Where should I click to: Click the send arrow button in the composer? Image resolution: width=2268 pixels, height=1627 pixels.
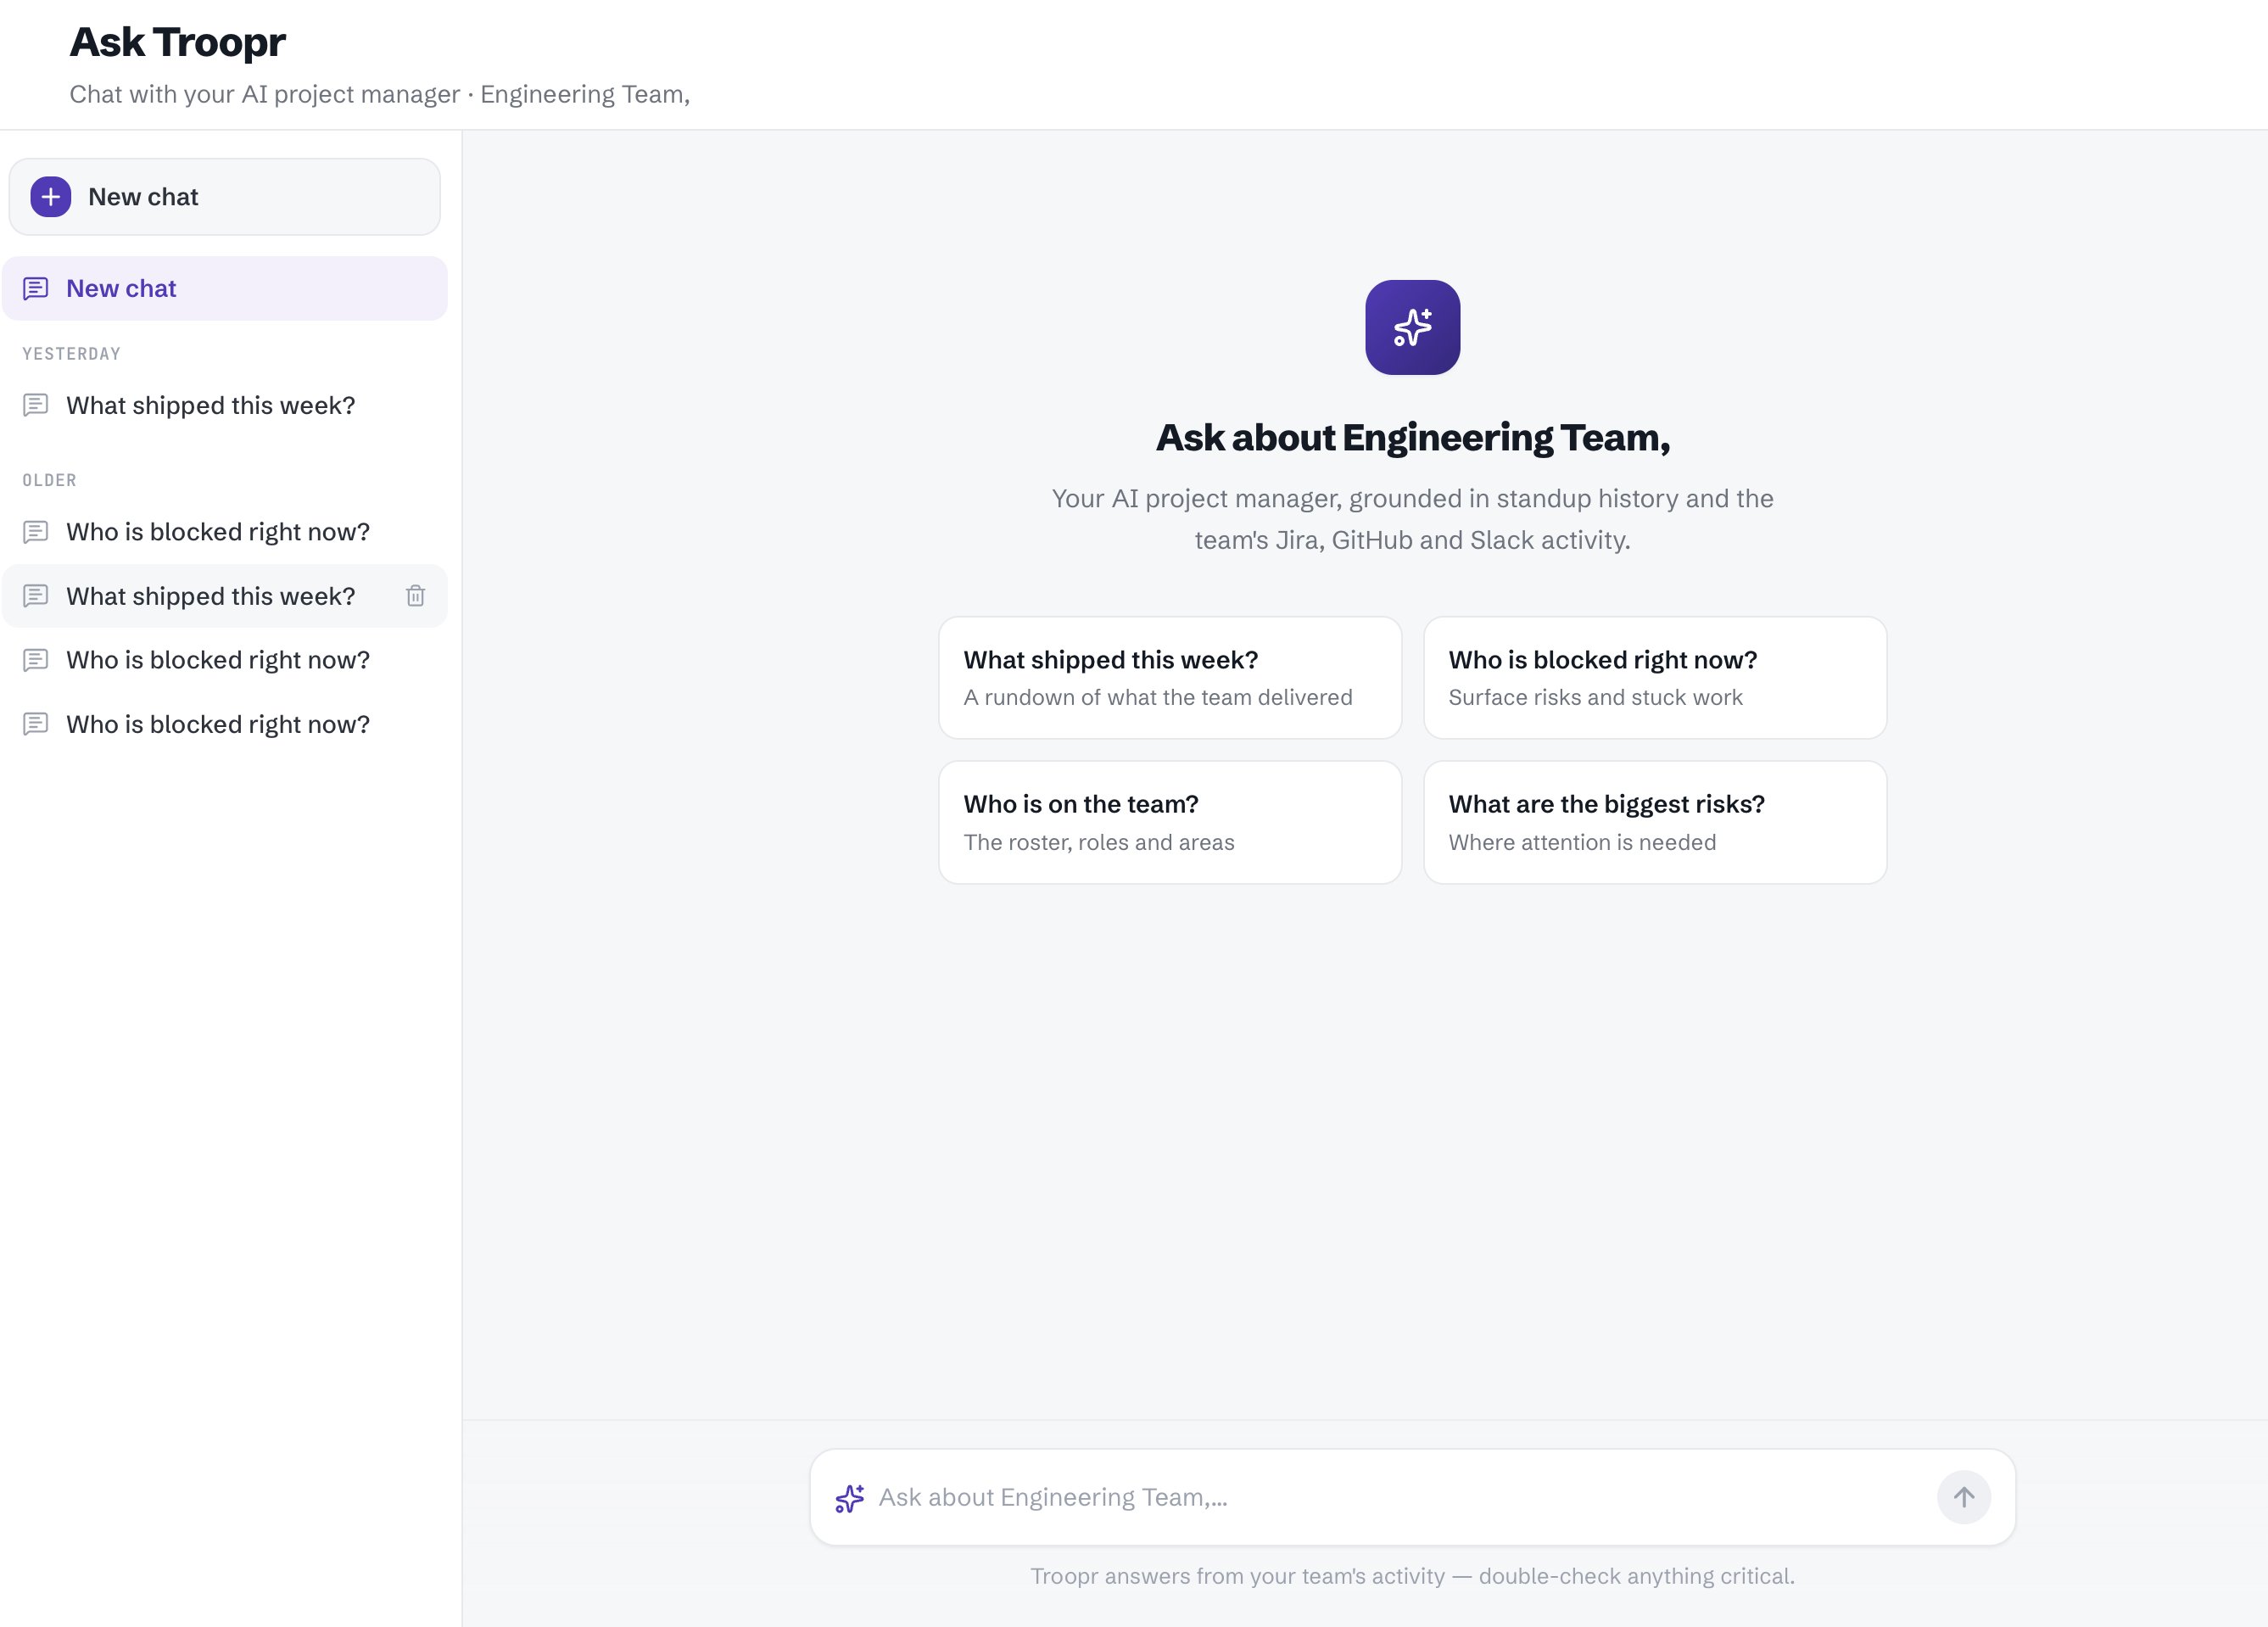click(x=1963, y=1497)
